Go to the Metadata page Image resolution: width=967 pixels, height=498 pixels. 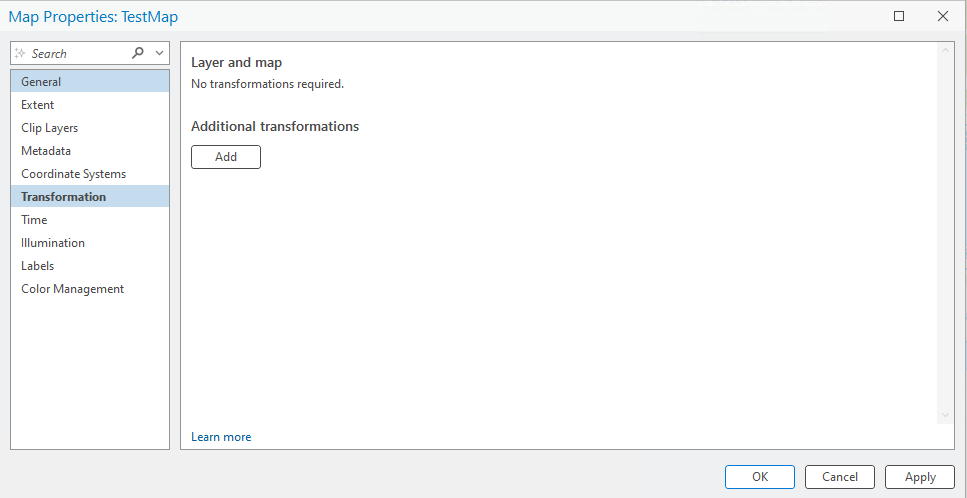point(90,150)
